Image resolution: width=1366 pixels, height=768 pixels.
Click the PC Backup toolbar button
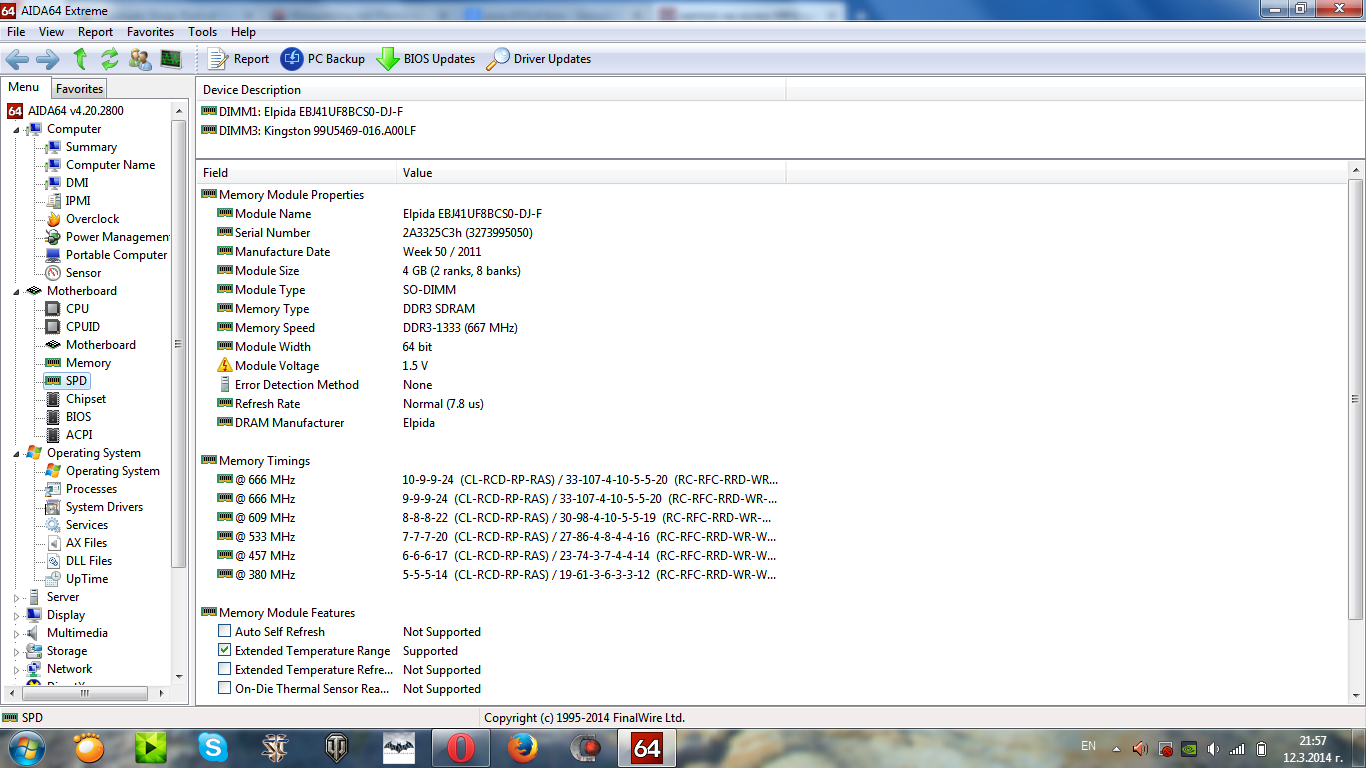tap(322, 59)
